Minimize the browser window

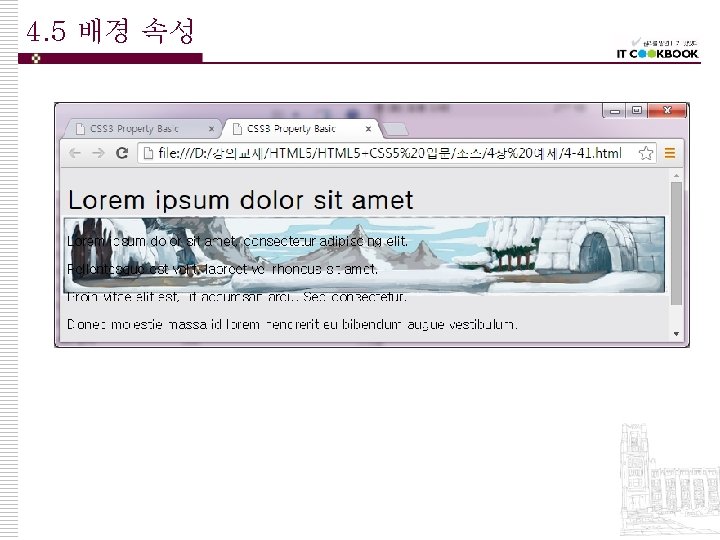(x=615, y=111)
